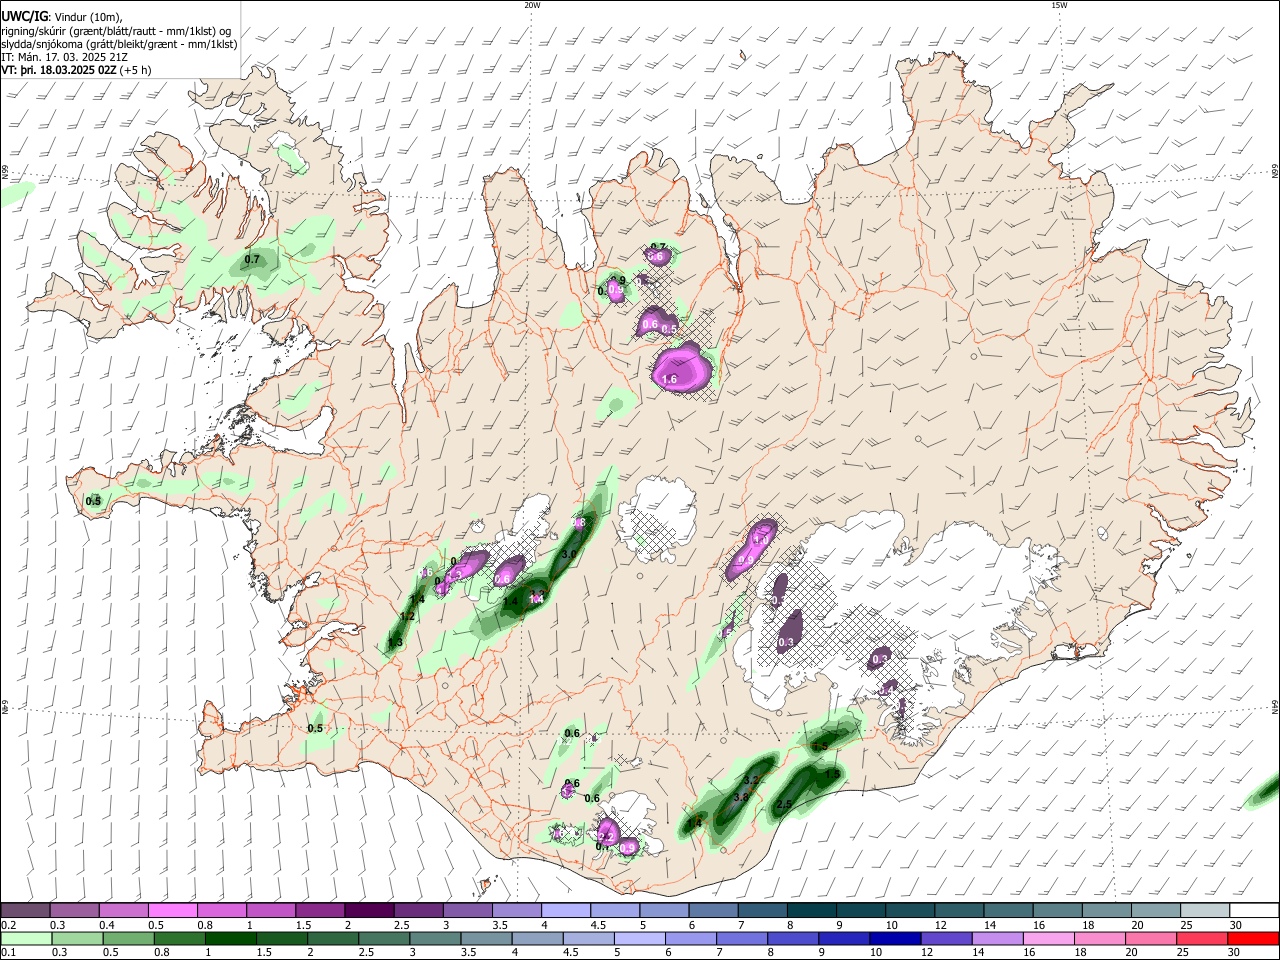Screen dimensions: 1280x960
Task: Click the rigning/skúrir legend description line
Action: tap(116, 30)
